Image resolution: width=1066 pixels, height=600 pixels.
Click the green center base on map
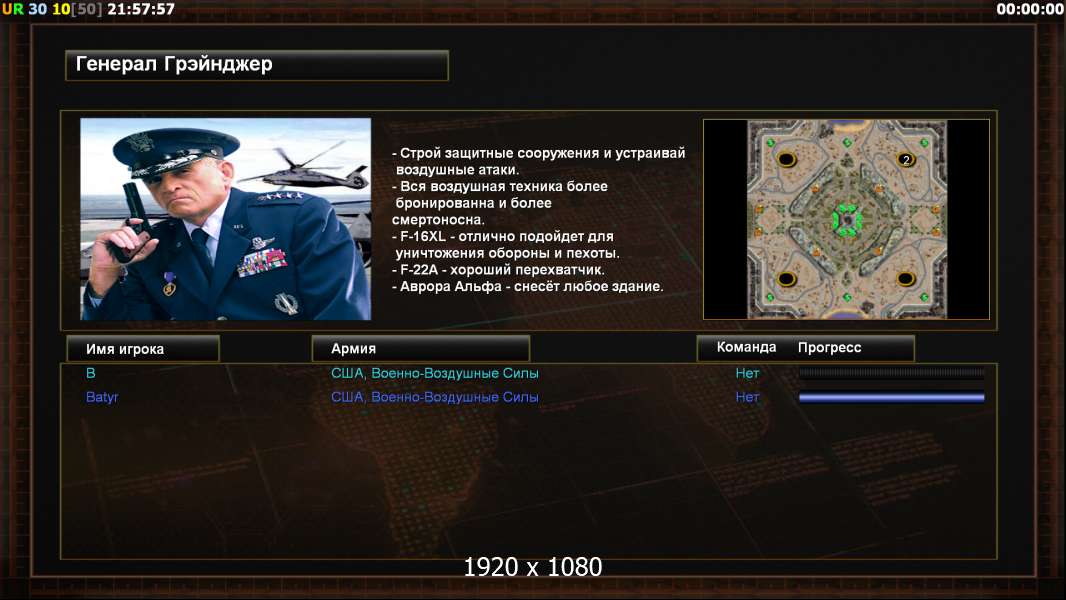coord(847,219)
